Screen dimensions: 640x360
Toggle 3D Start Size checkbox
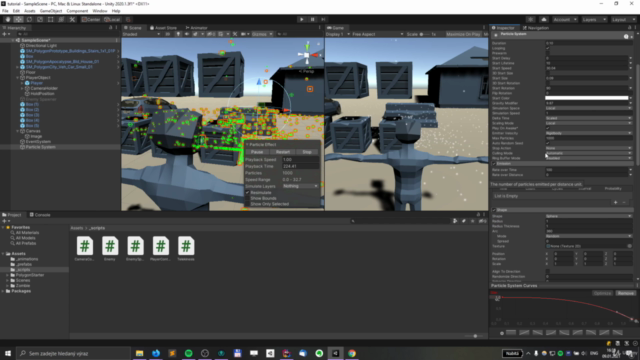click(x=548, y=73)
